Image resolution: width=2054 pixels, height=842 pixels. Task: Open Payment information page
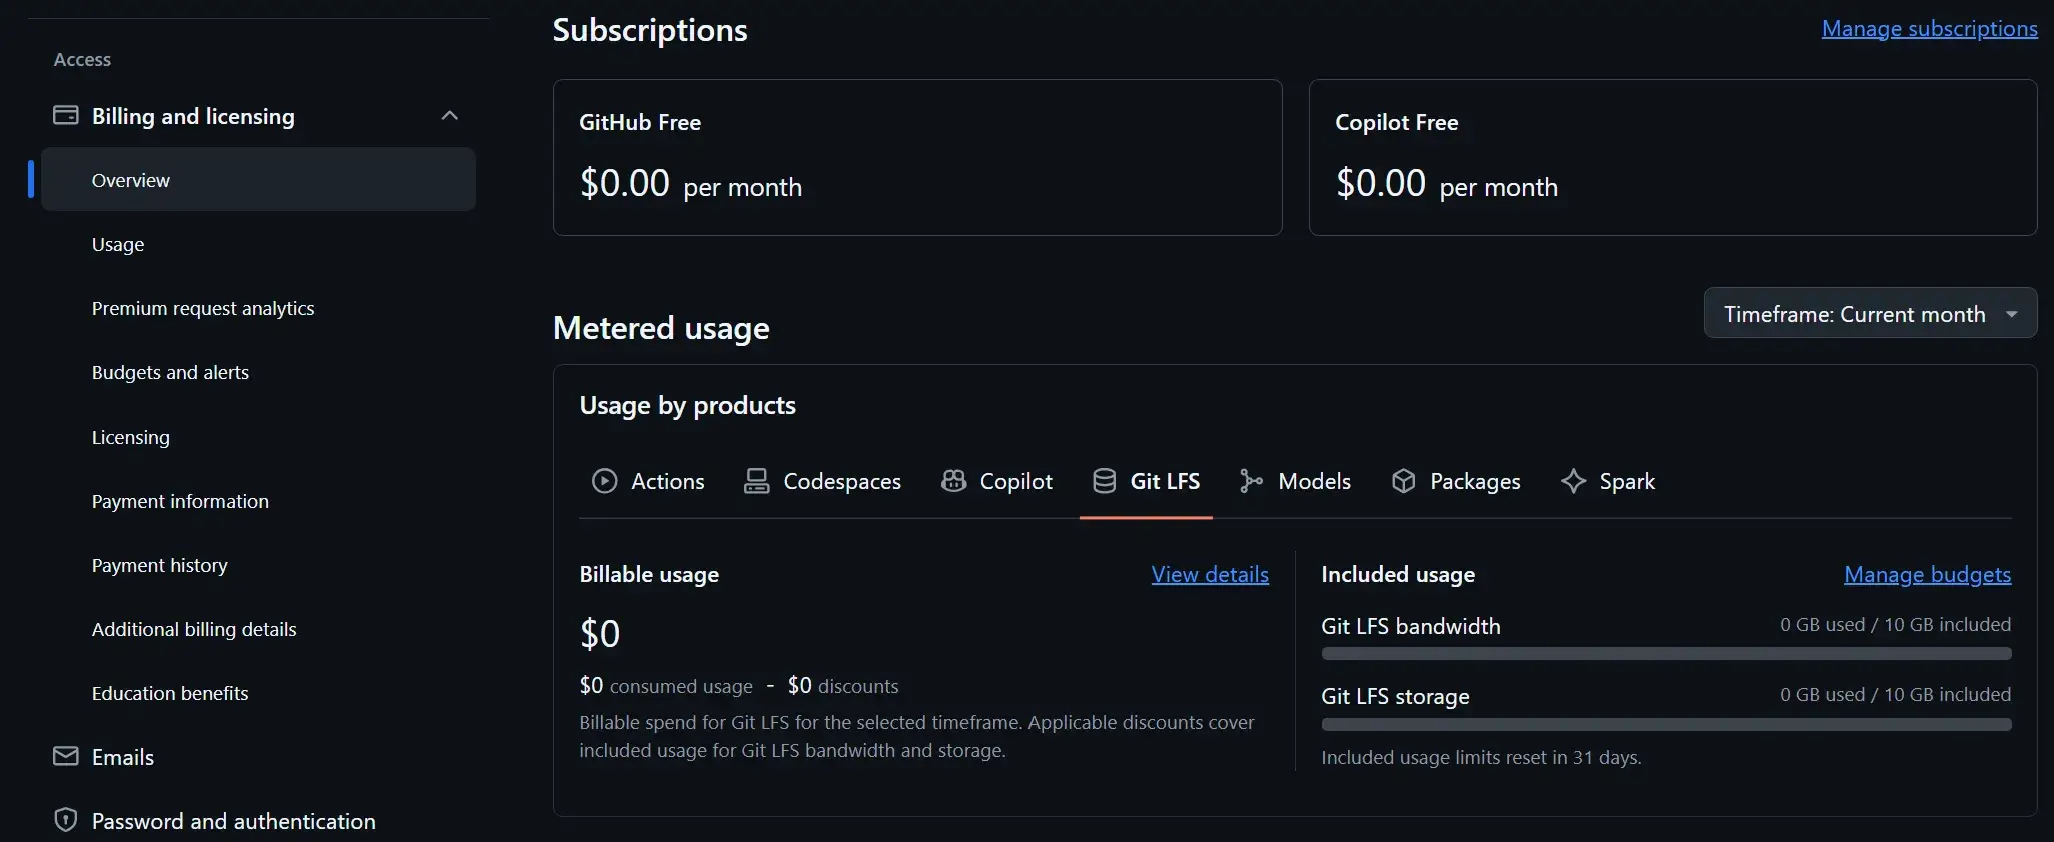(x=180, y=501)
